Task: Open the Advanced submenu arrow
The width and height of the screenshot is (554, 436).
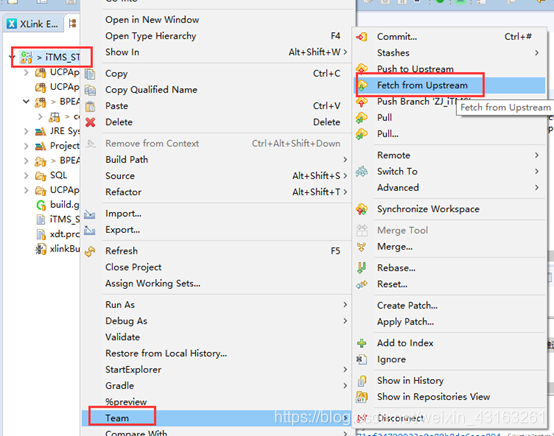Action: click(537, 188)
